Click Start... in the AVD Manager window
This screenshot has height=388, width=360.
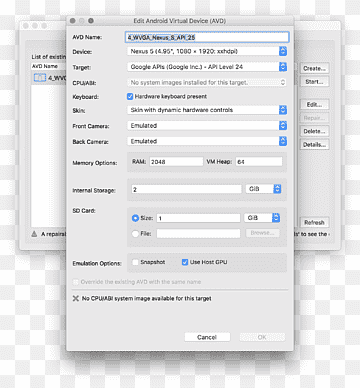tap(314, 82)
